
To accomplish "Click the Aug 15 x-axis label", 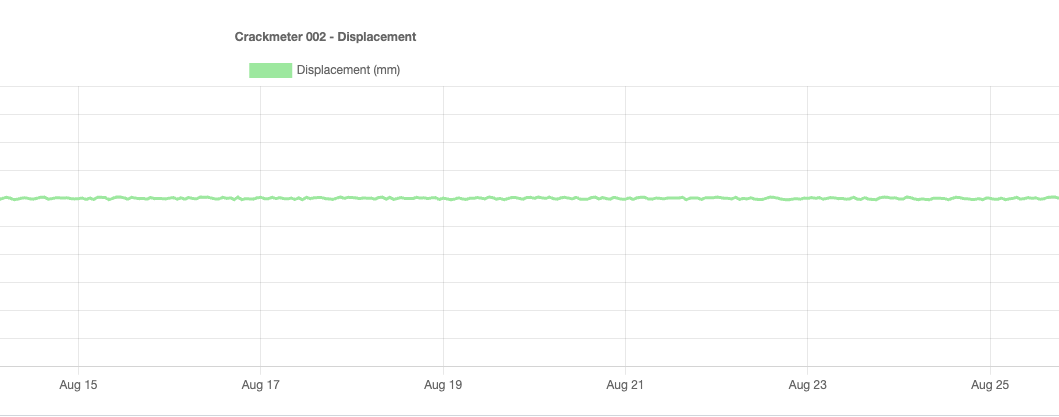I will [x=78, y=384].
